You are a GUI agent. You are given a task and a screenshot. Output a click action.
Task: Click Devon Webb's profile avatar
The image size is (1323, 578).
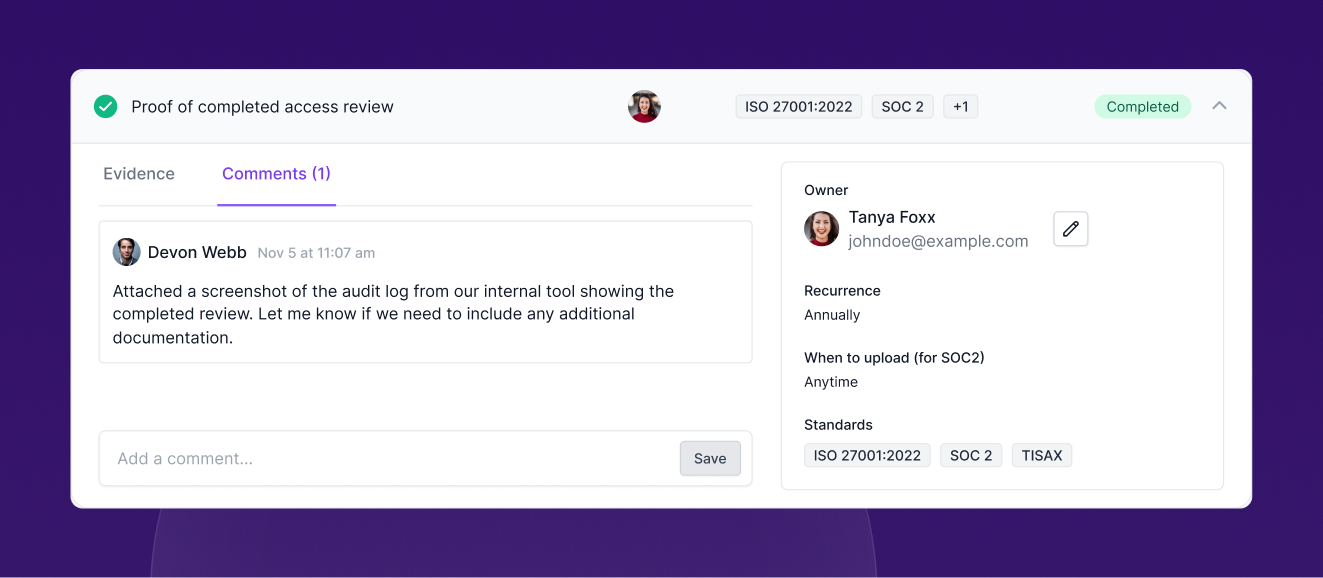pyautogui.click(x=126, y=252)
